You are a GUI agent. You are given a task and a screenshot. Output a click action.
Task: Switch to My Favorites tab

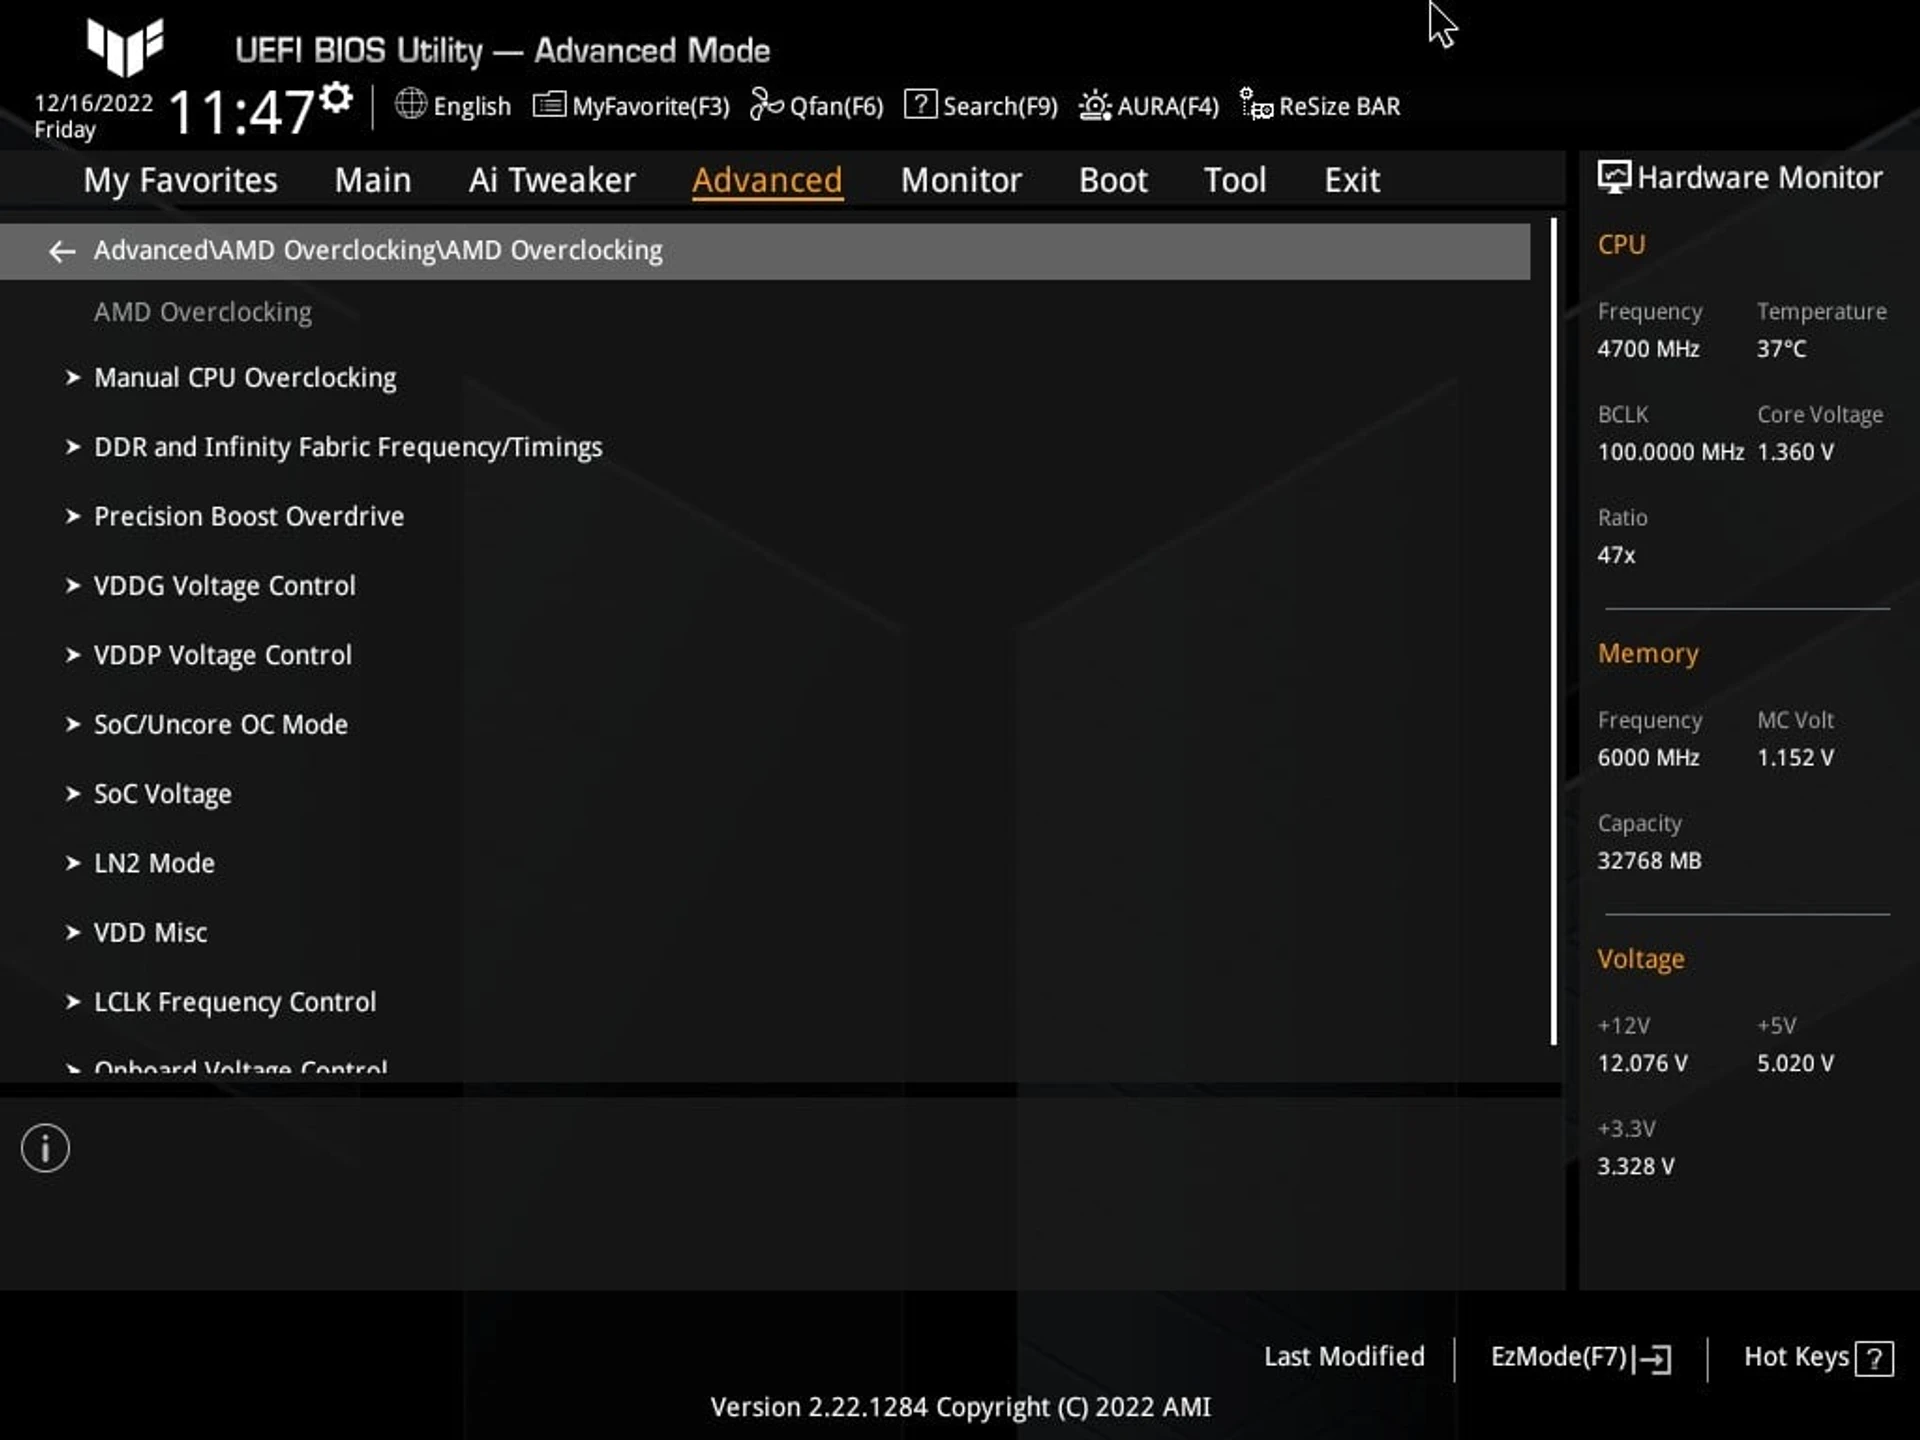[x=180, y=180]
